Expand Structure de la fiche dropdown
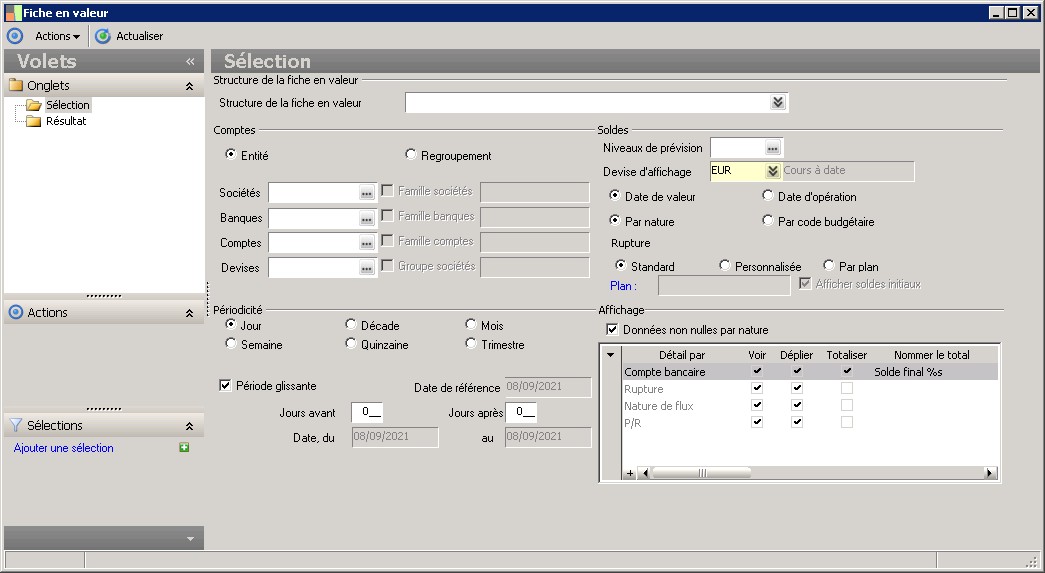This screenshot has height=573, width=1045. (778, 102)
